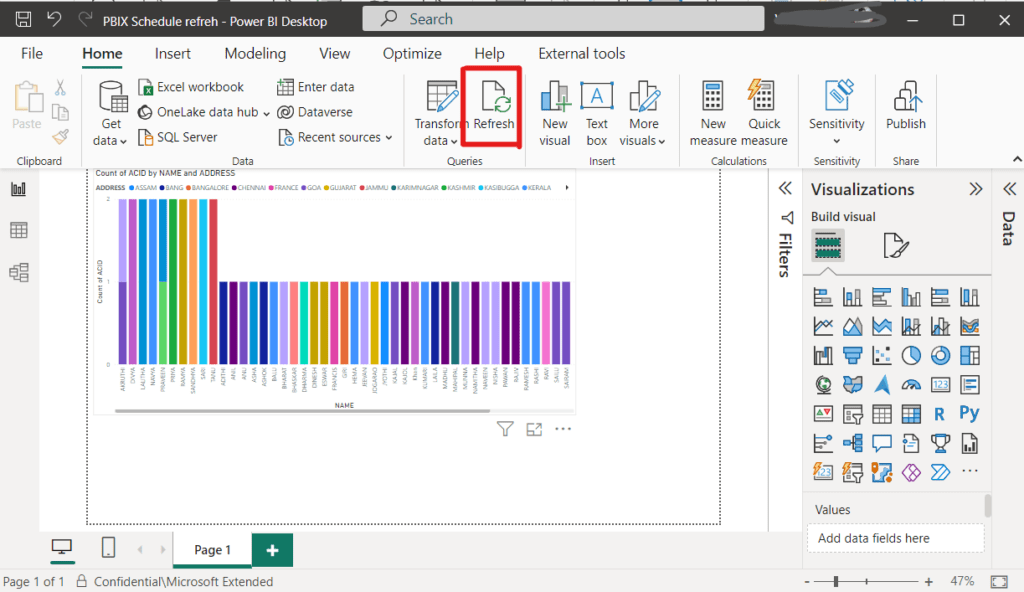Click the Refresh queries button
The image size is (1024, 592).
[494, 107]
